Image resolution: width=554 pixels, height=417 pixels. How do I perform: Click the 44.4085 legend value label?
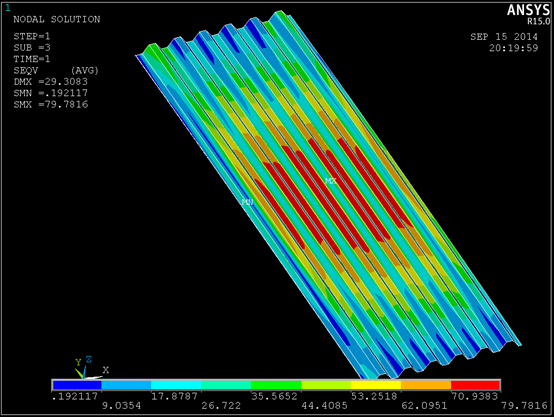point(324,405)
